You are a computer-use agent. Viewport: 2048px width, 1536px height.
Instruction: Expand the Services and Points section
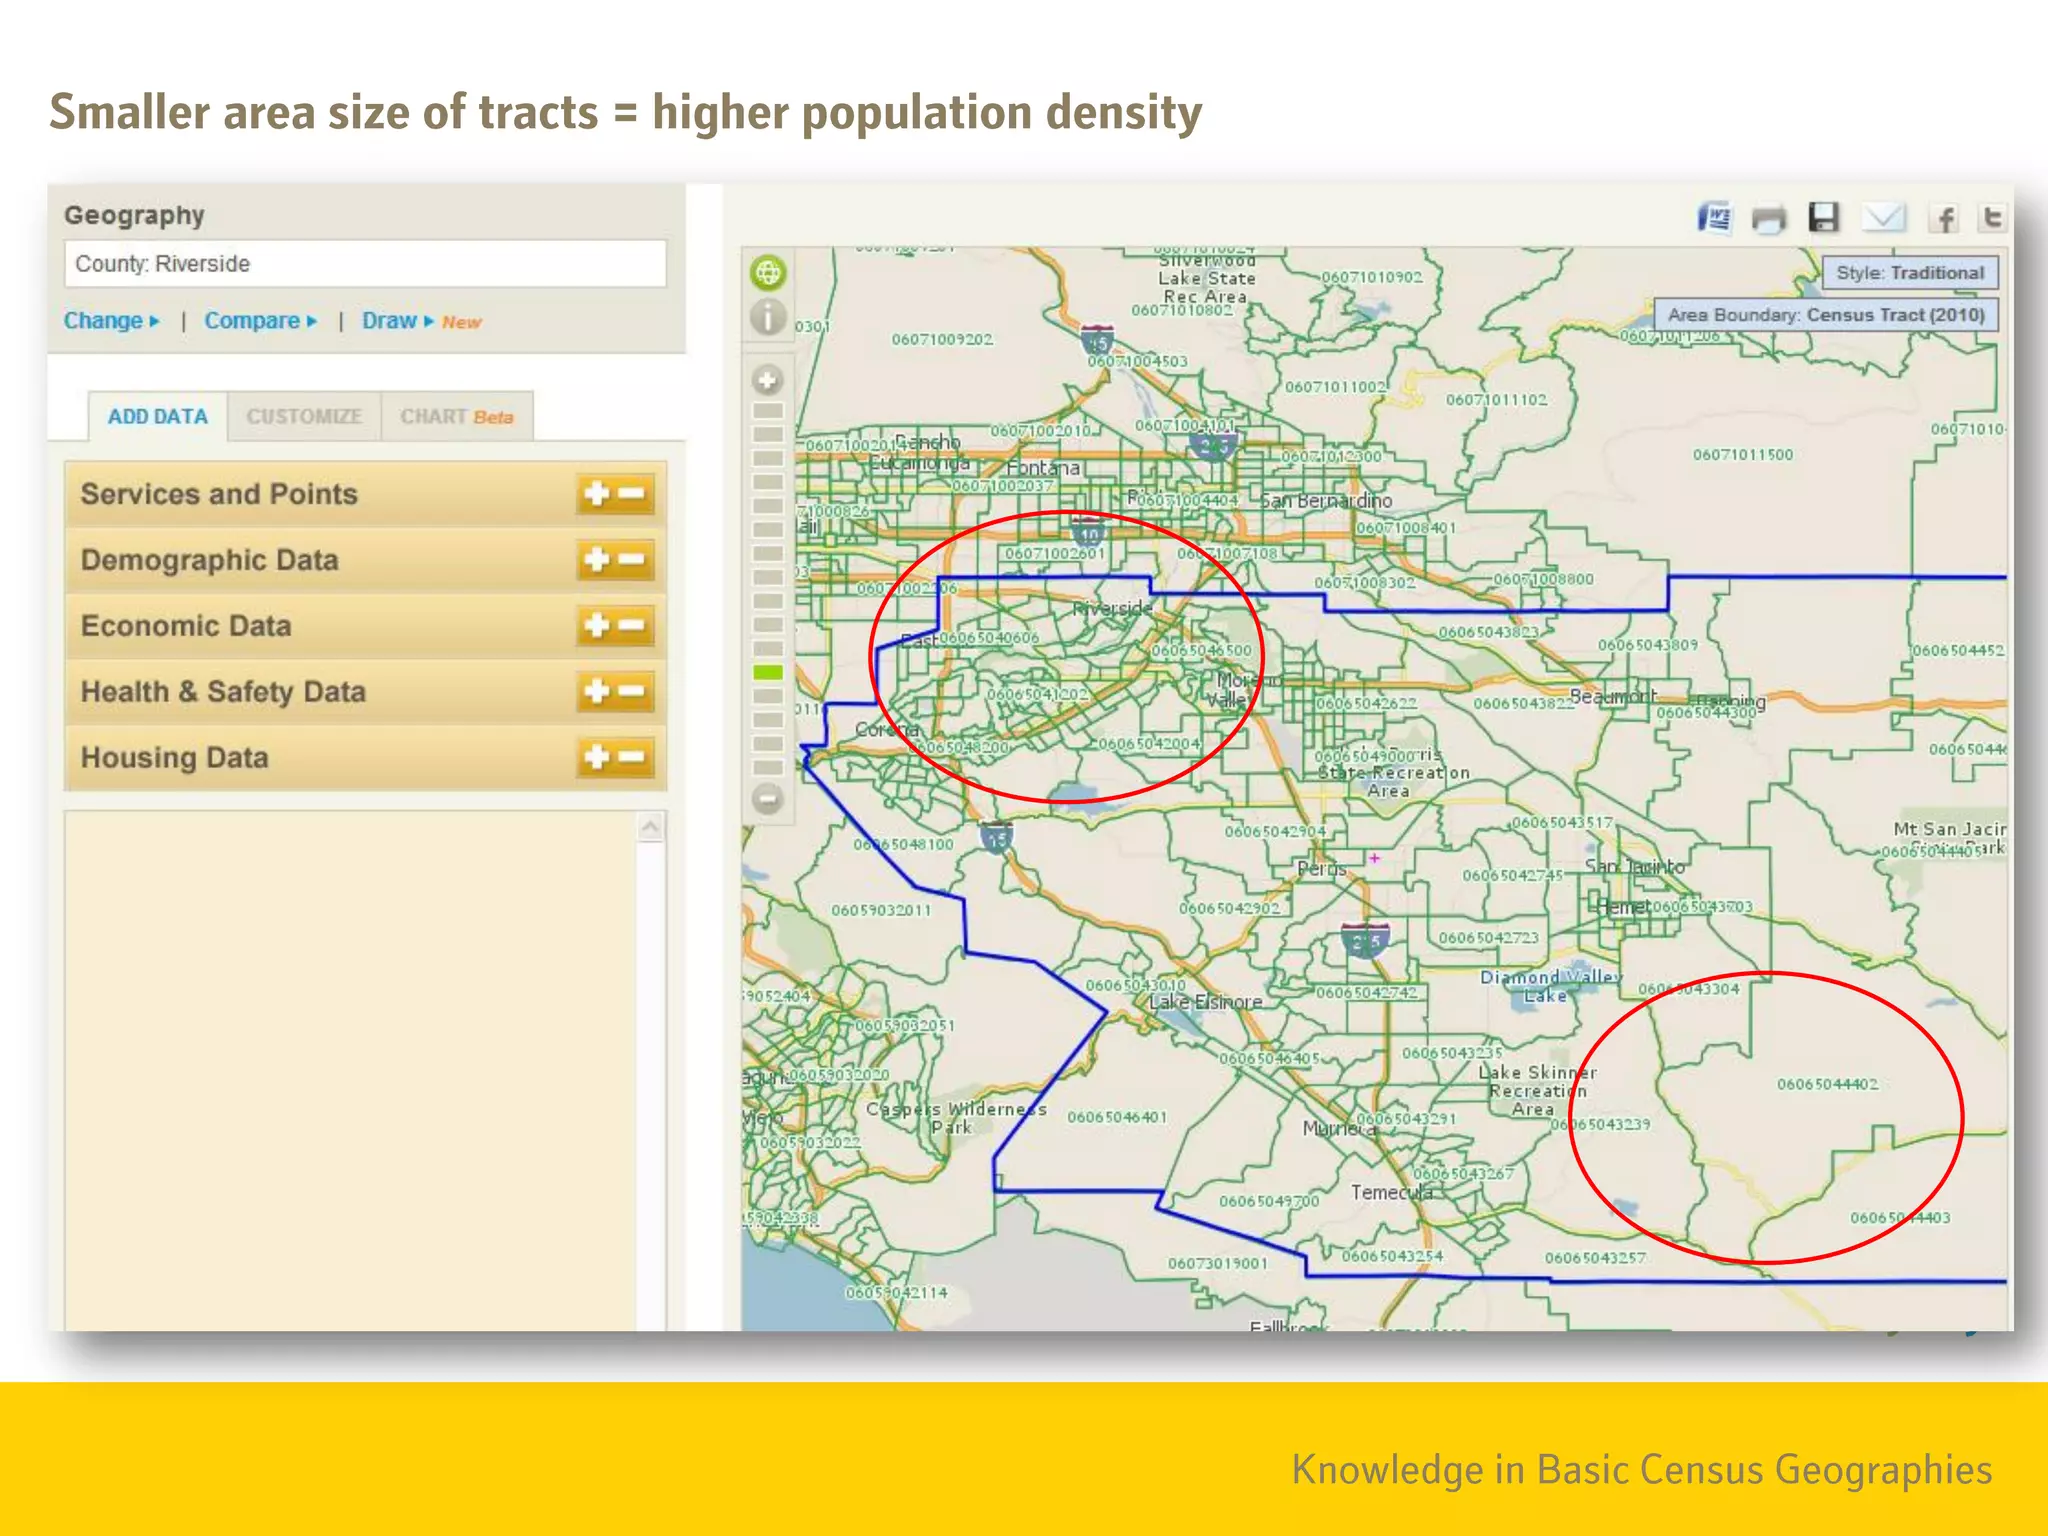[597, 494]
